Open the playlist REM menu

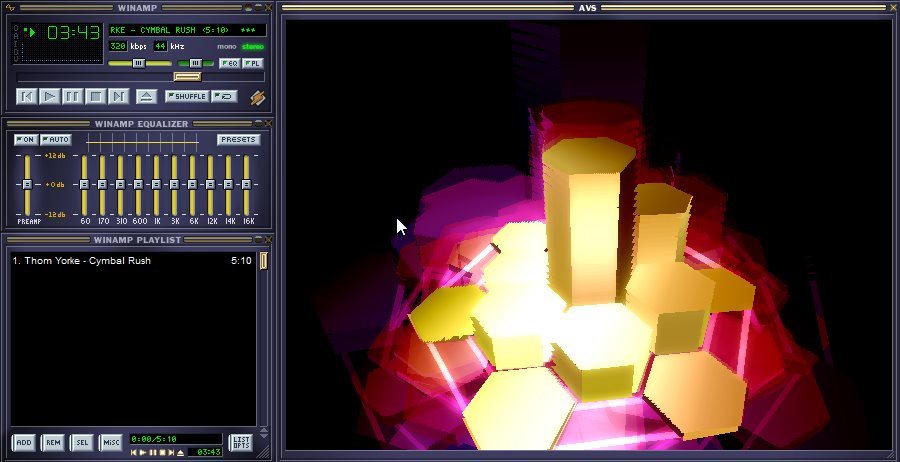pyautogui.click(x=53, y=442)
